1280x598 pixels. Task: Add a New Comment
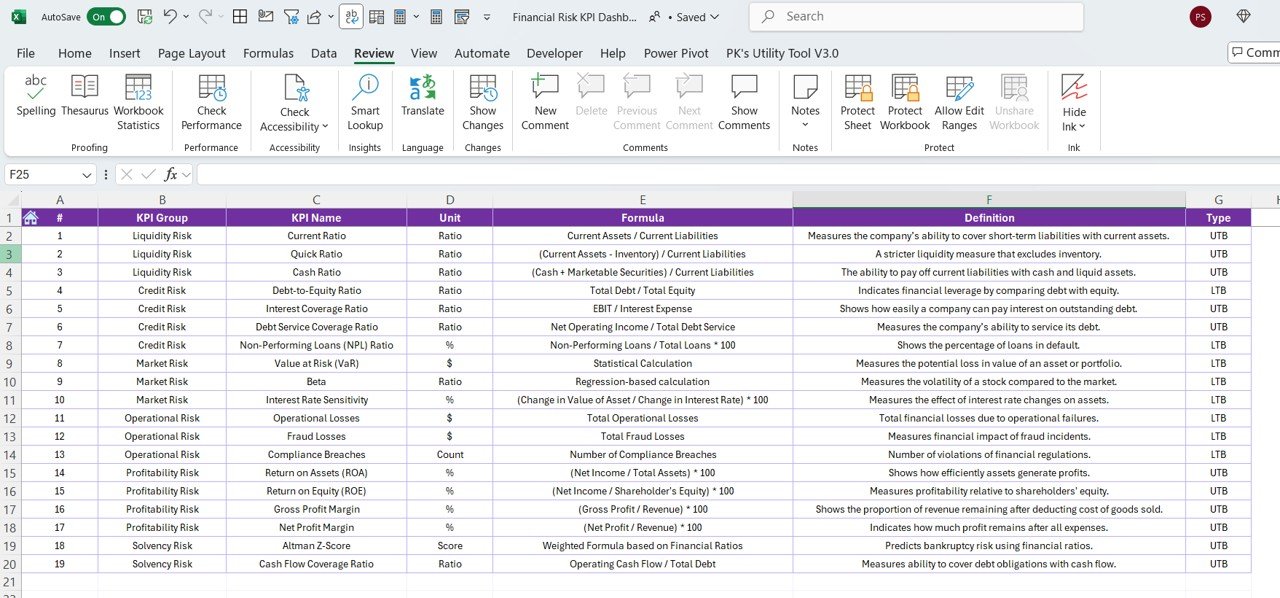point(545,103)
